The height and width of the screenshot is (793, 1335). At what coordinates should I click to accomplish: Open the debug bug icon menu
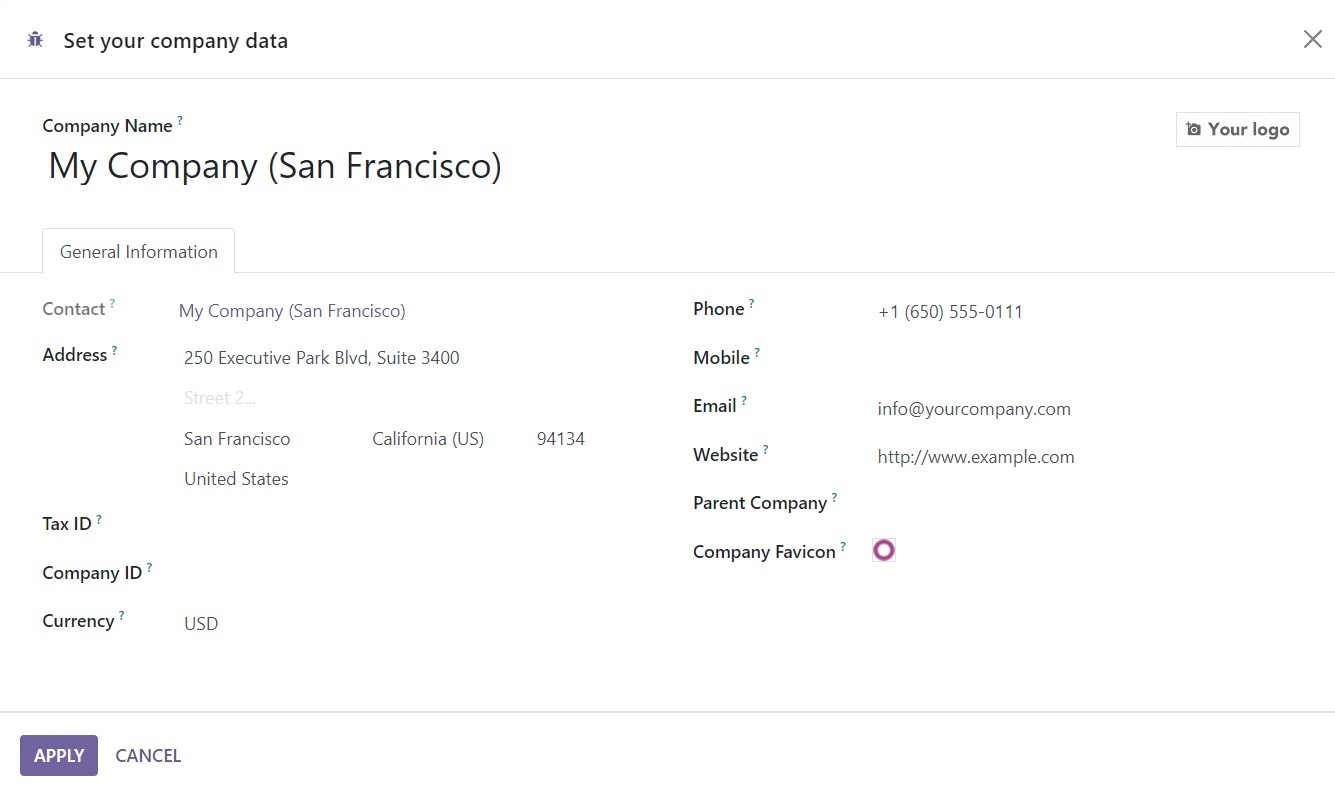click(x=35, y=40)
